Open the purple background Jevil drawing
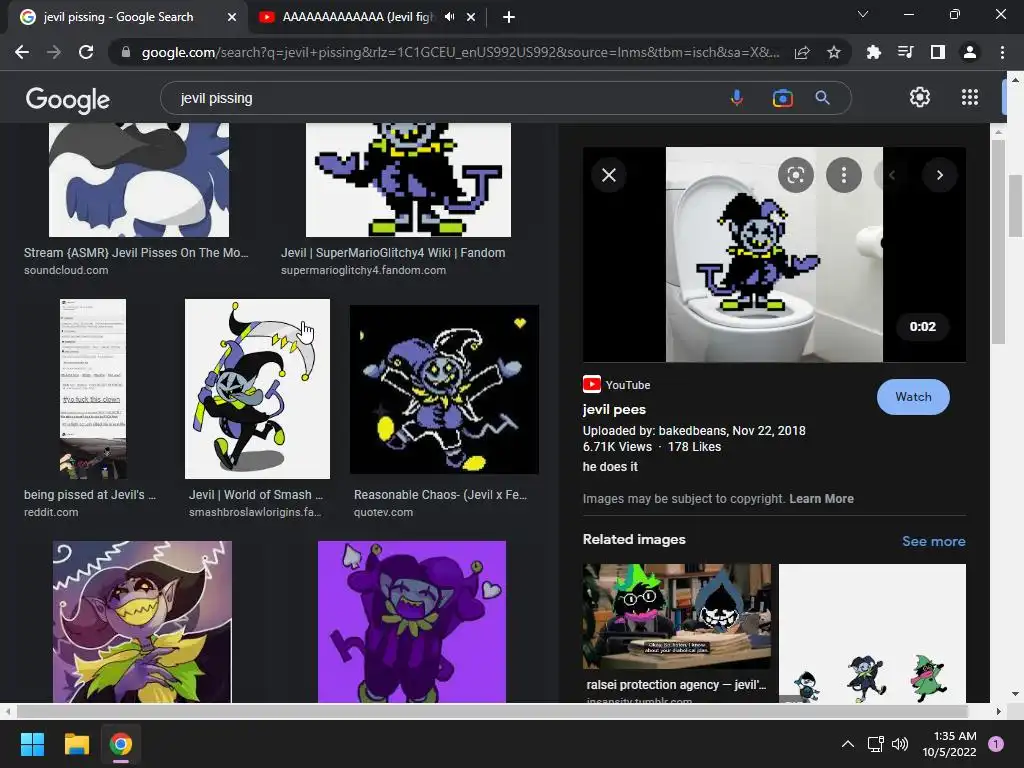This screenshot has width=1024, height=768. (411, 622)
